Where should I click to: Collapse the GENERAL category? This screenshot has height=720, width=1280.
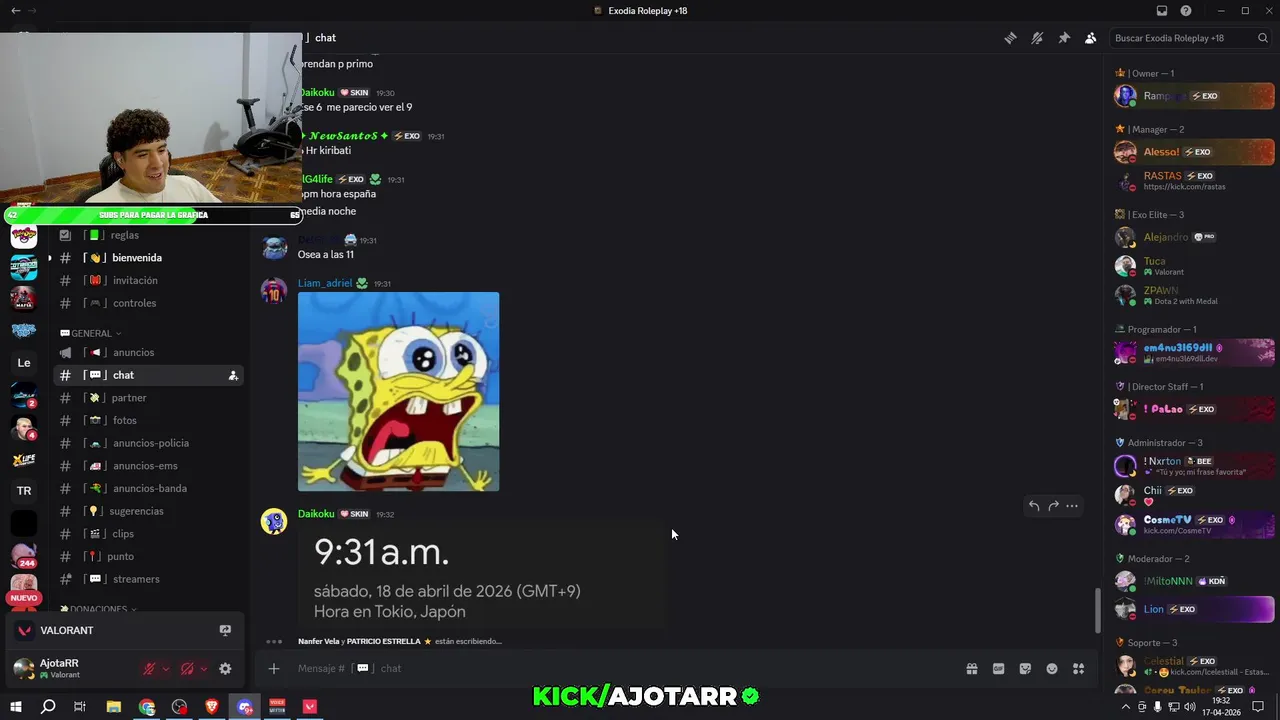[x=91, y=333]
